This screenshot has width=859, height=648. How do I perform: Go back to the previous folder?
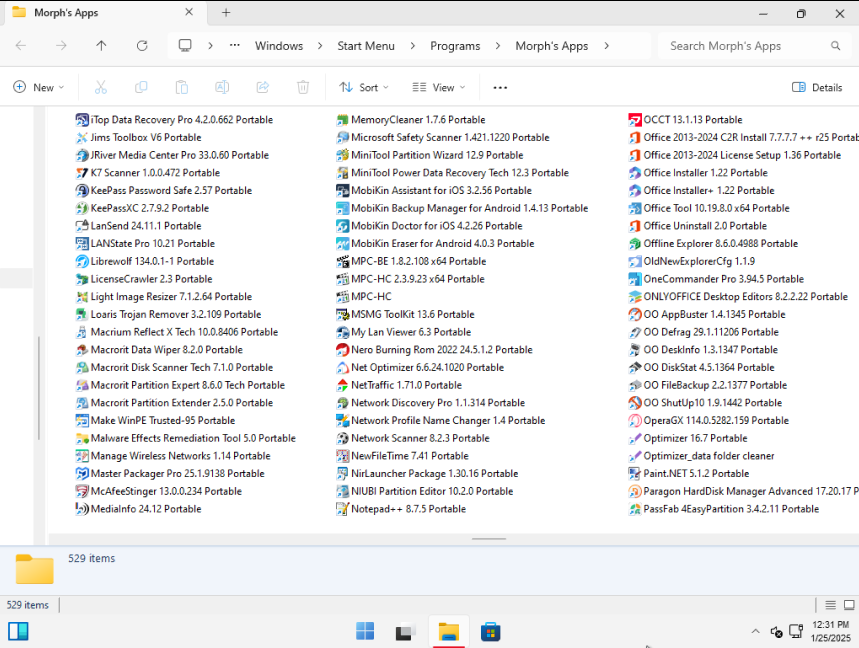coord(21,46)
